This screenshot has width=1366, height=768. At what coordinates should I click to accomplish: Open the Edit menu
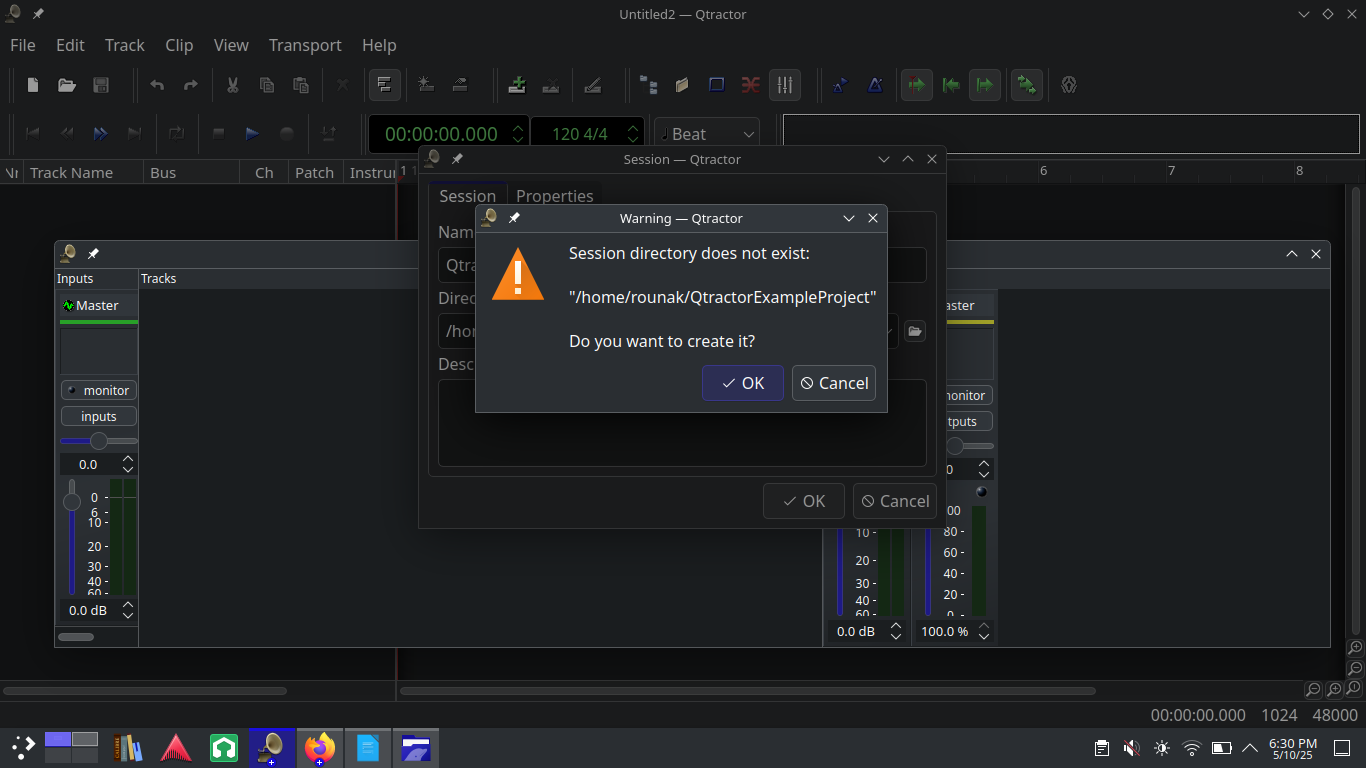(x=70, y=45)
